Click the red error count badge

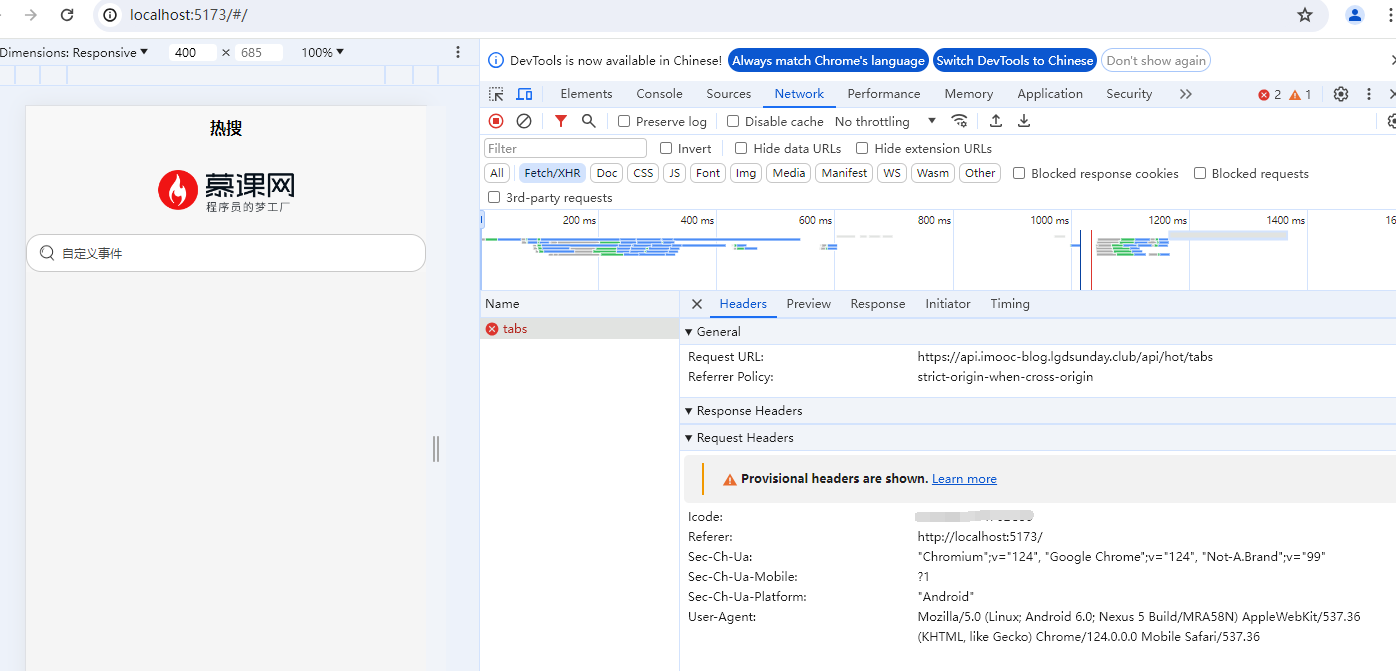point(1269,95)
